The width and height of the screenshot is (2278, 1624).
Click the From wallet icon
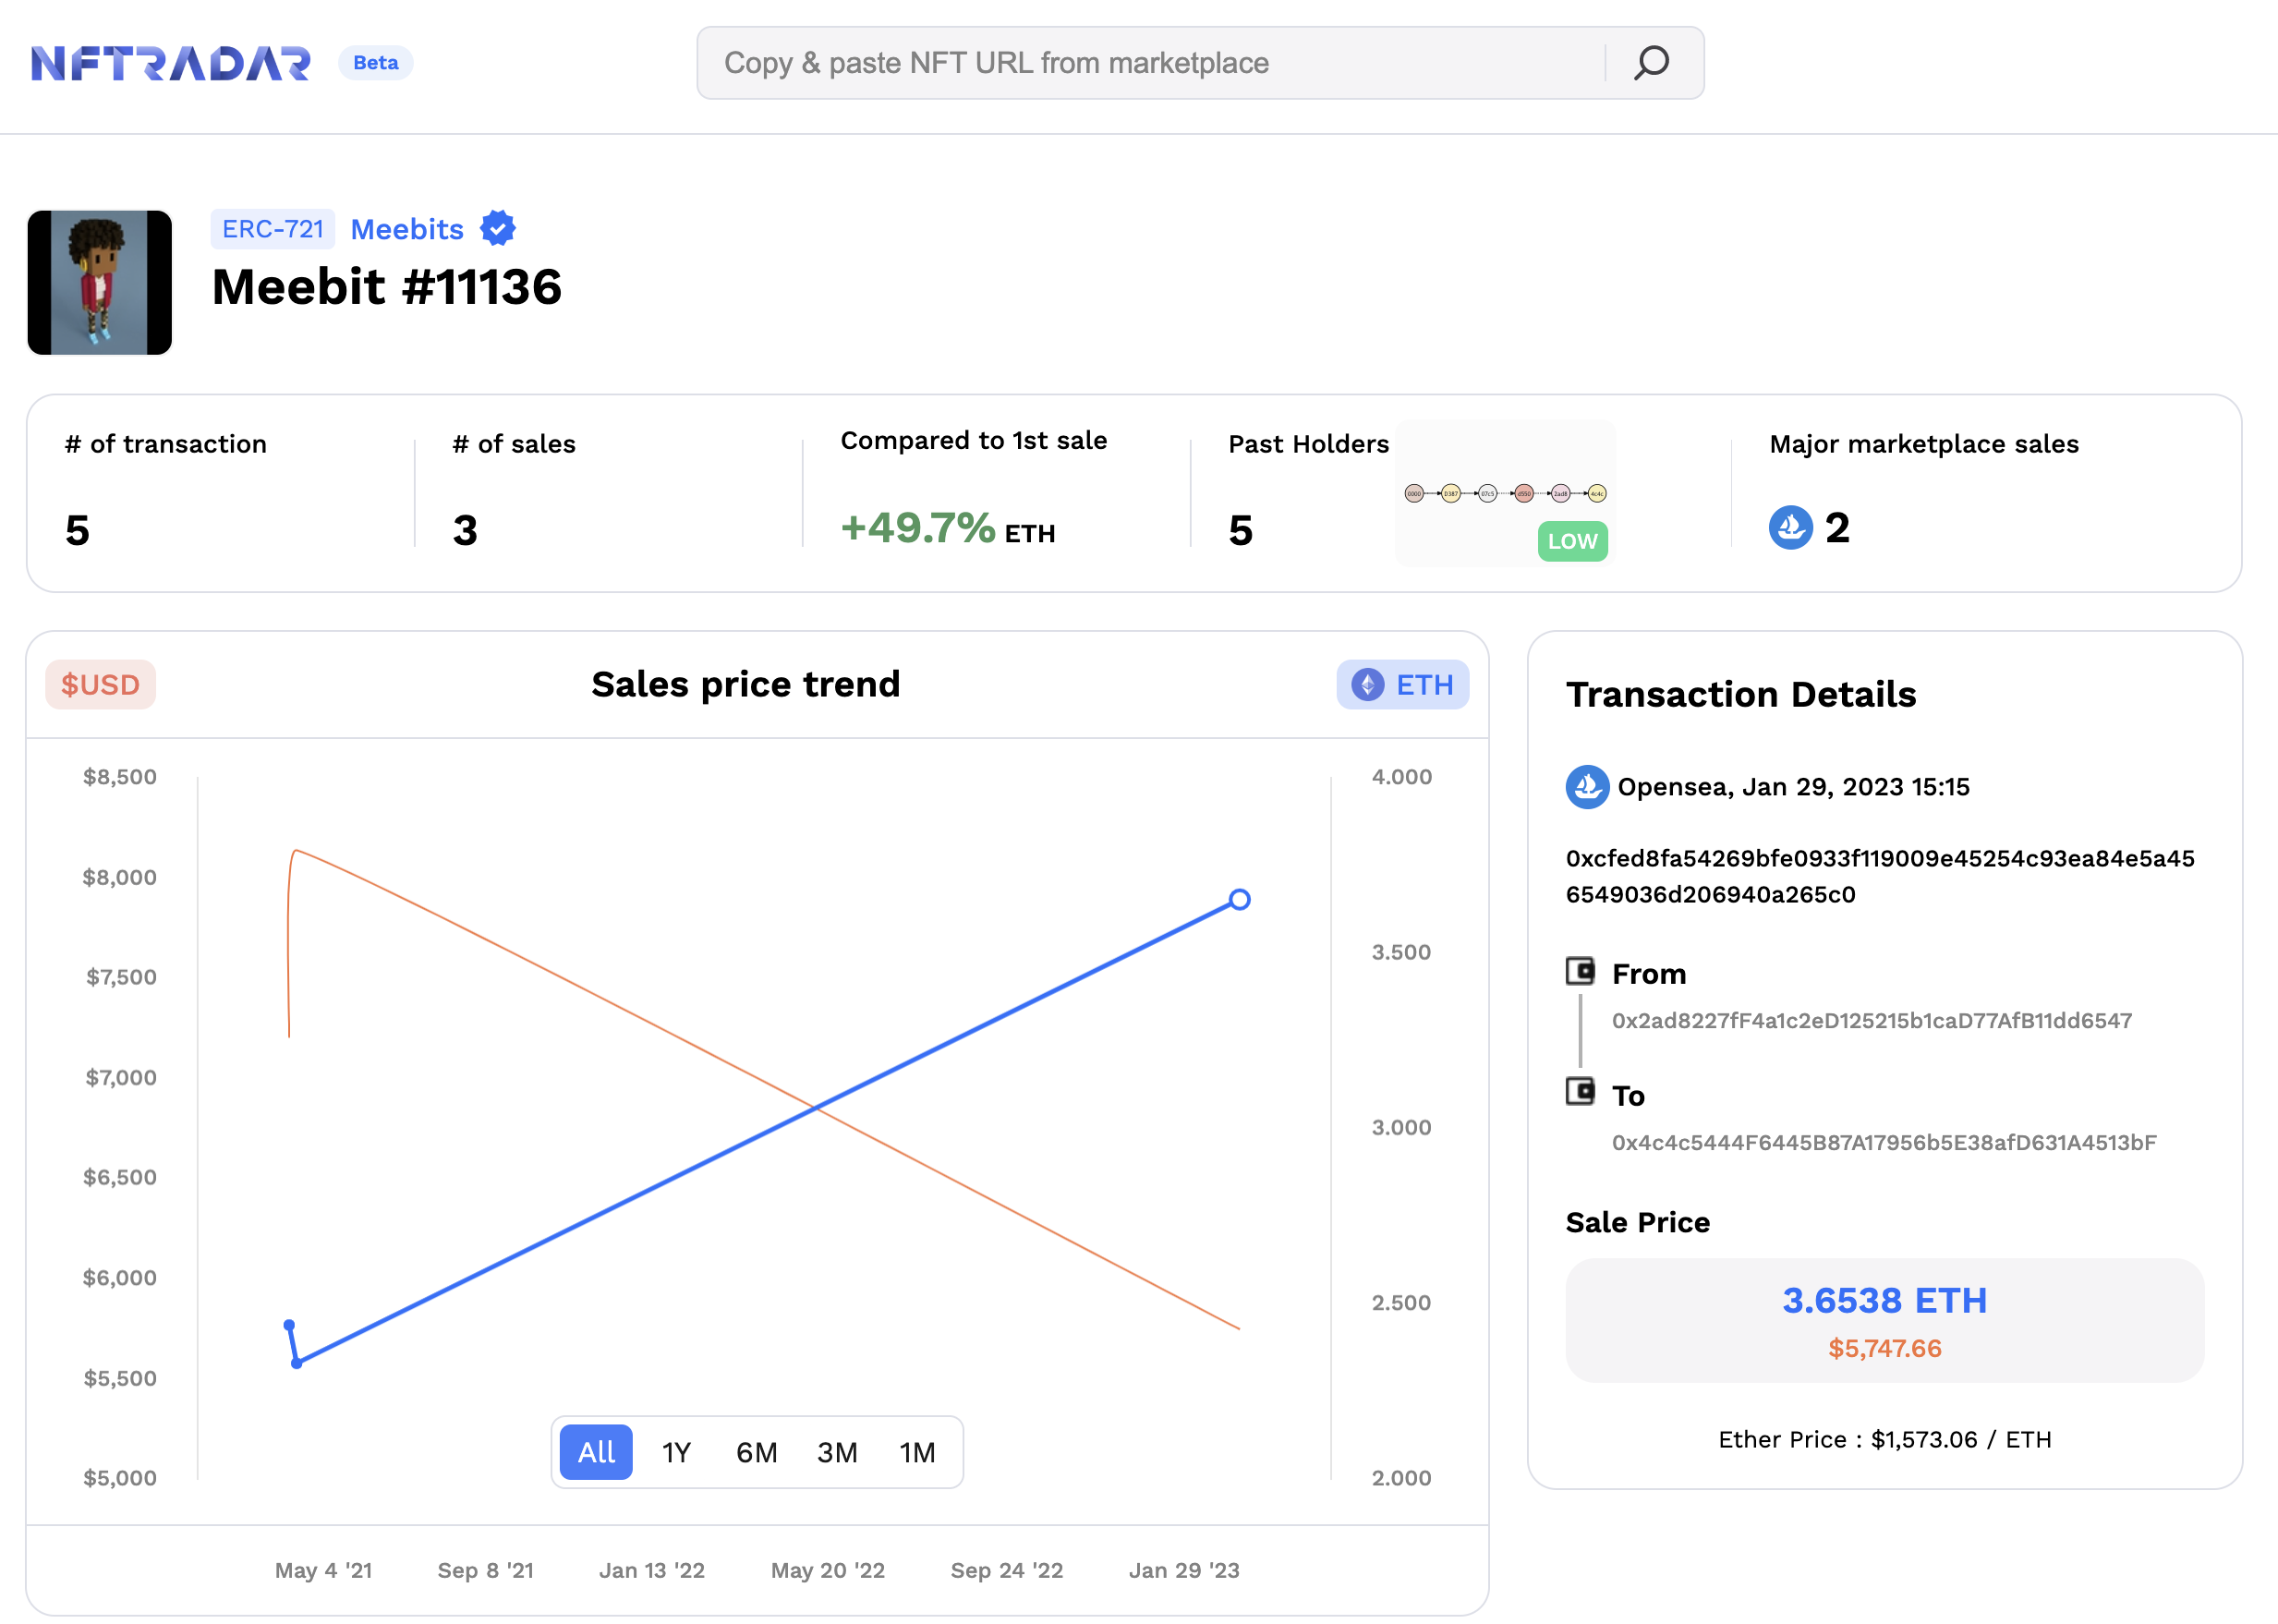[1580, 971]
